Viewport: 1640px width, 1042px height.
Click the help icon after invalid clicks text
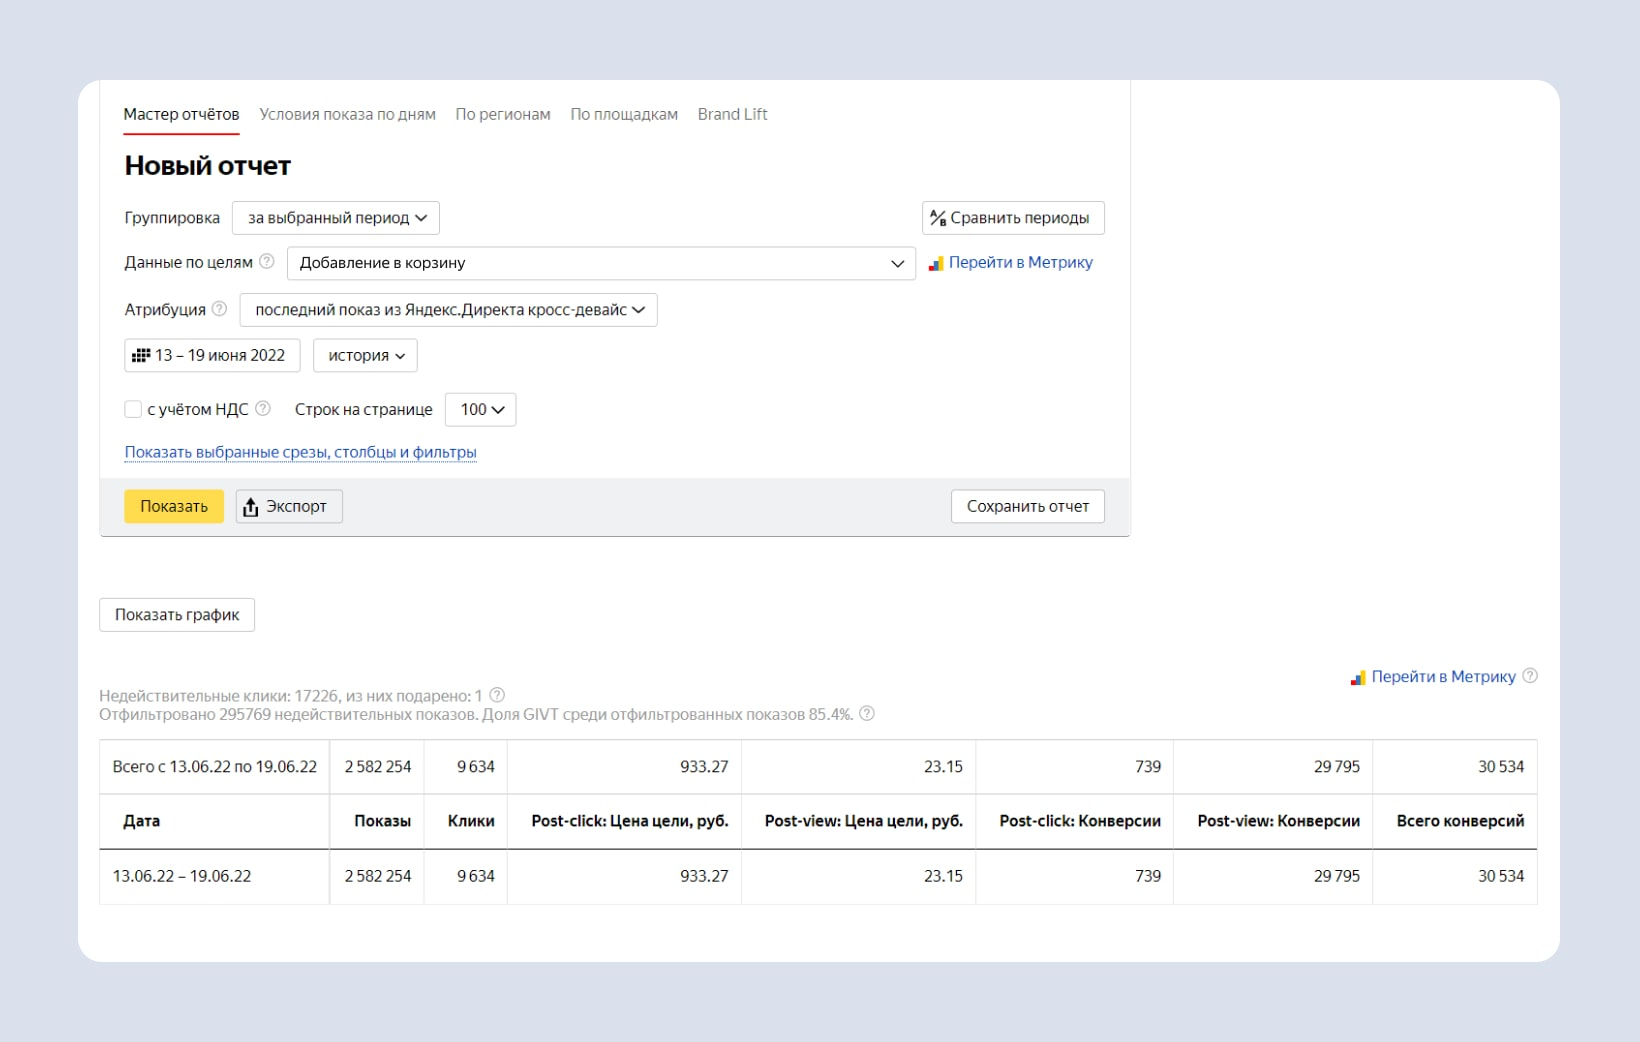pos(497,695)
